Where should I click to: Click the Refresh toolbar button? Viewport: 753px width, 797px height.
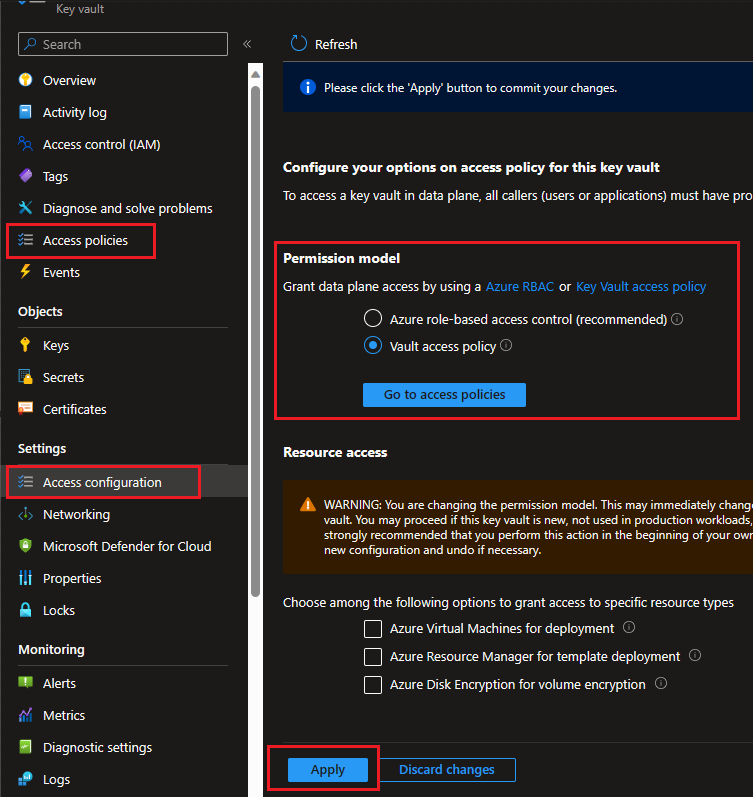tap(324, 44)
